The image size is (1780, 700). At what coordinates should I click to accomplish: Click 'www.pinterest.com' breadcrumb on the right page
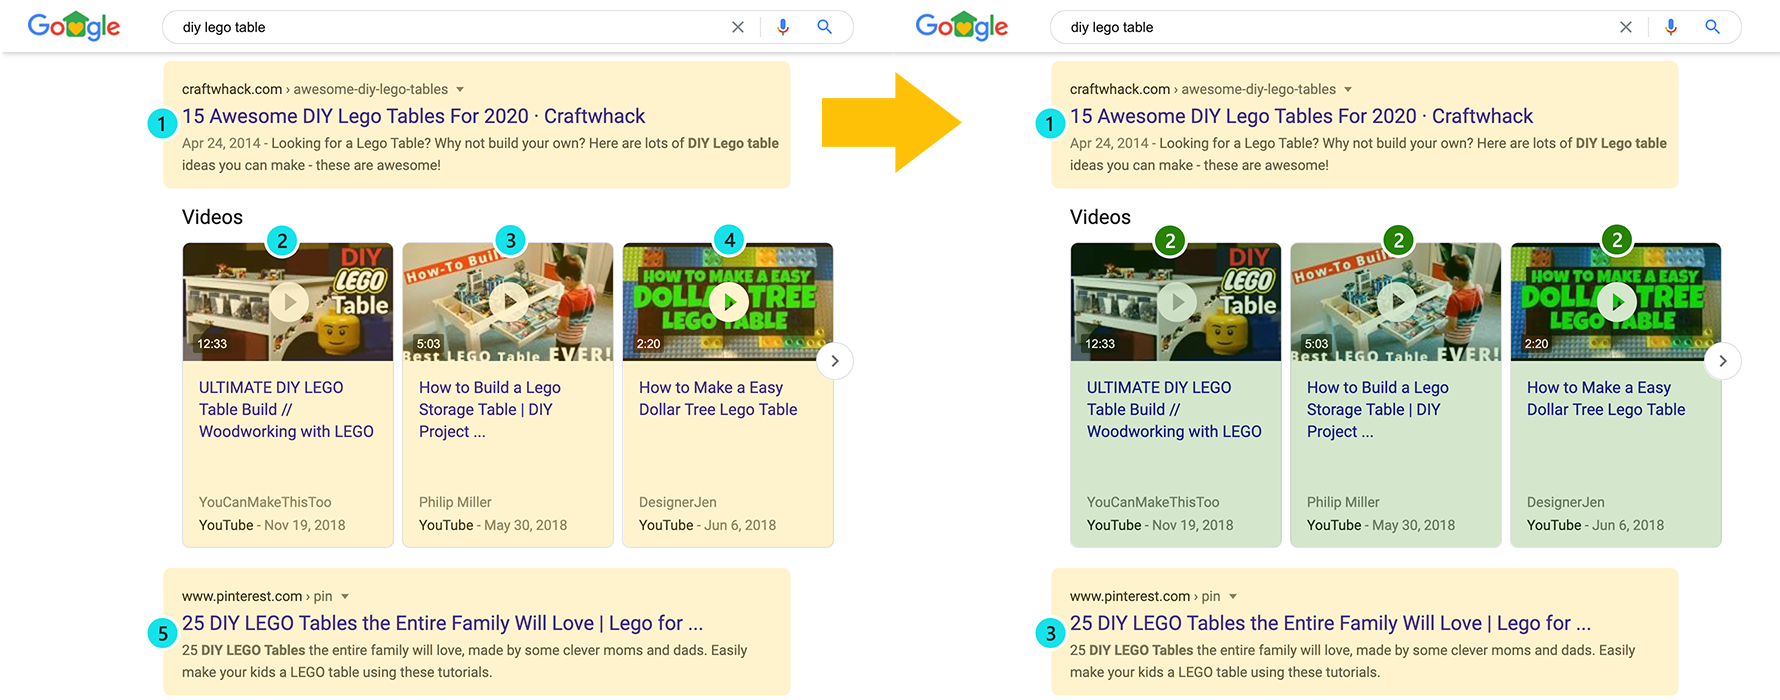pos(1130,596)
